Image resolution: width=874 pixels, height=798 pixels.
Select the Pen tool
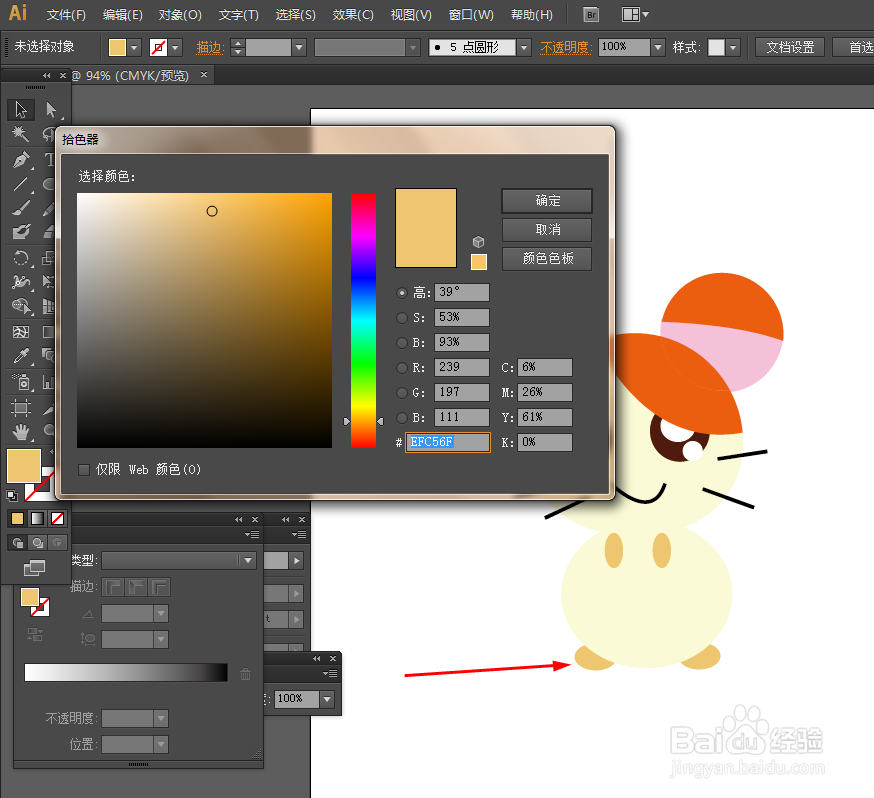tap(21, 160)
